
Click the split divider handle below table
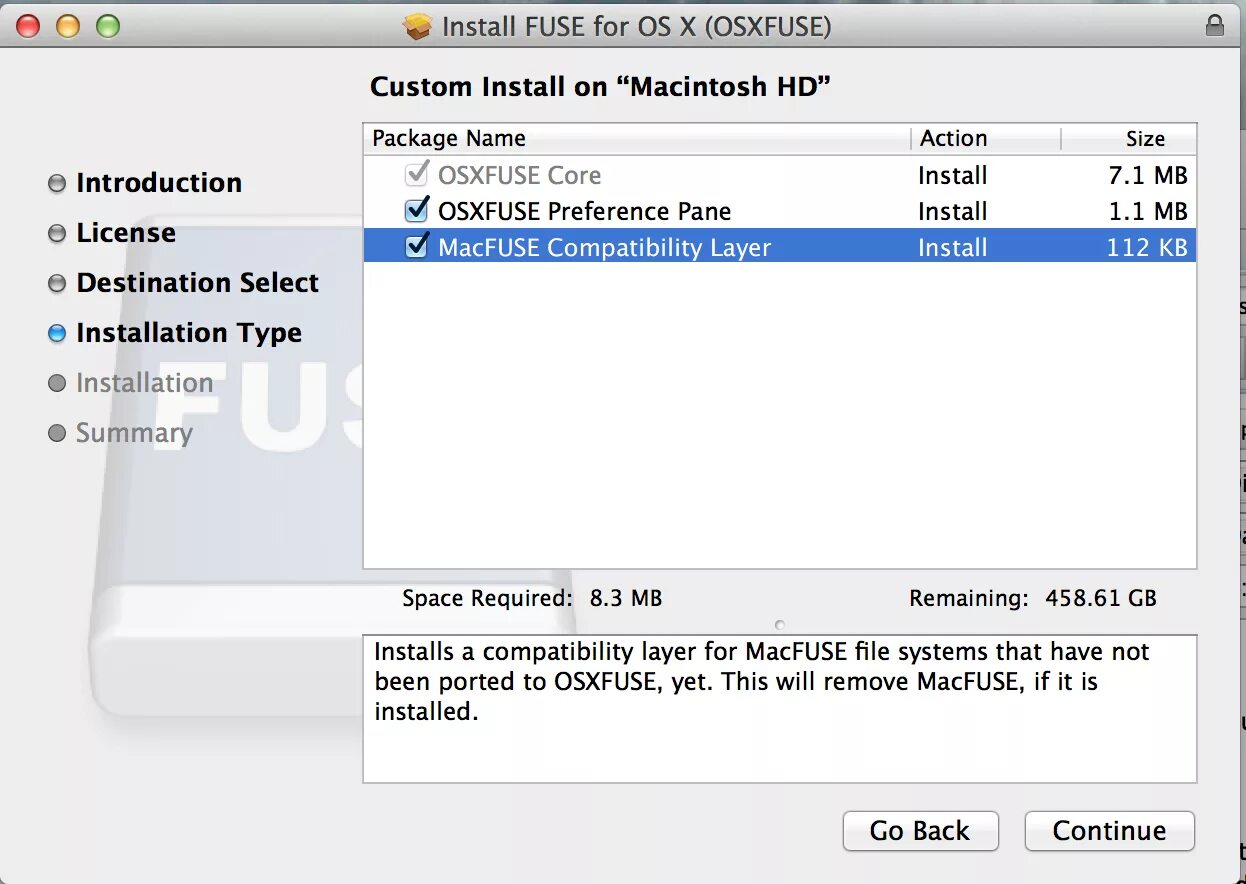780,624
